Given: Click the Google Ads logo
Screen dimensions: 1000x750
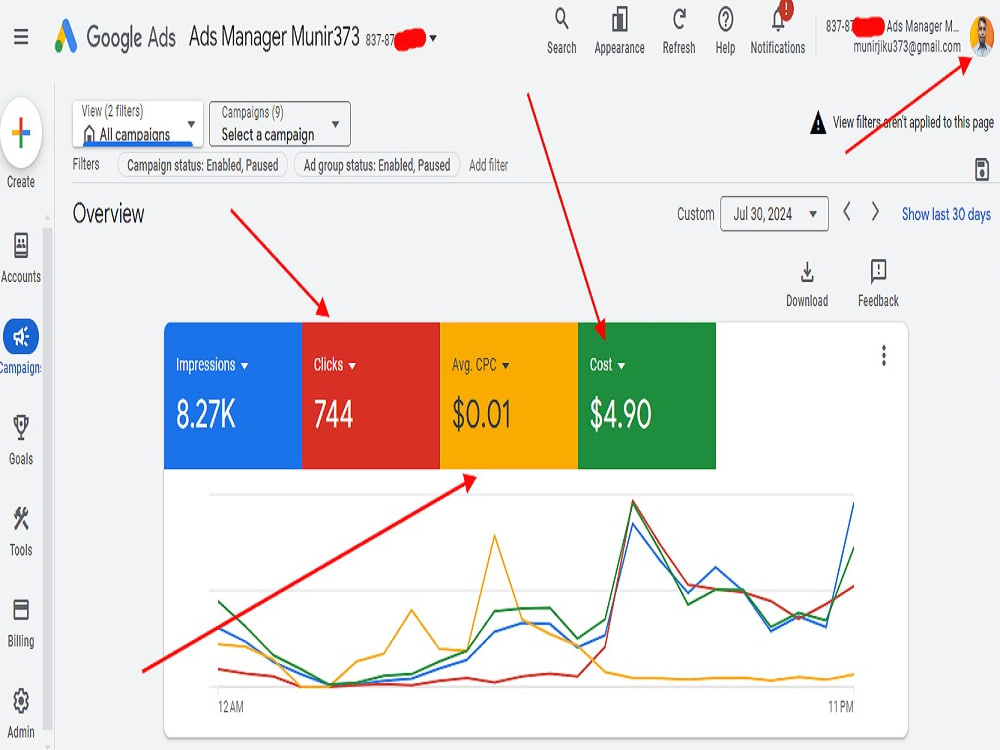Looking at the screenshot, I should (x=115, y=36).
